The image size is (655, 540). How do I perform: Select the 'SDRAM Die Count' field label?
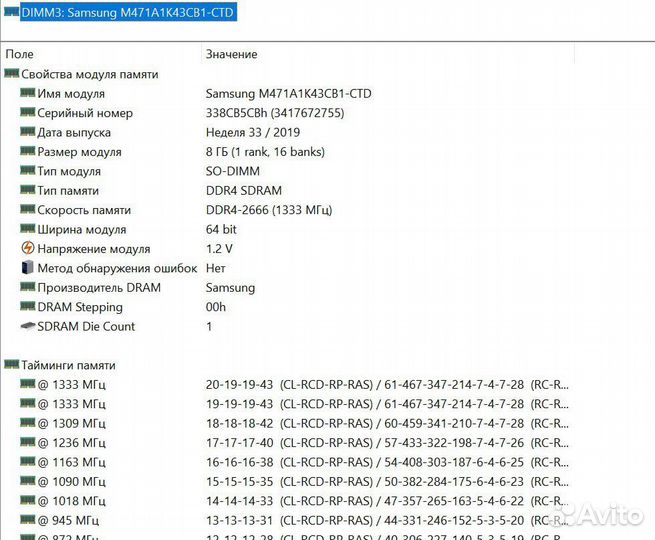(x=86, y=327)
